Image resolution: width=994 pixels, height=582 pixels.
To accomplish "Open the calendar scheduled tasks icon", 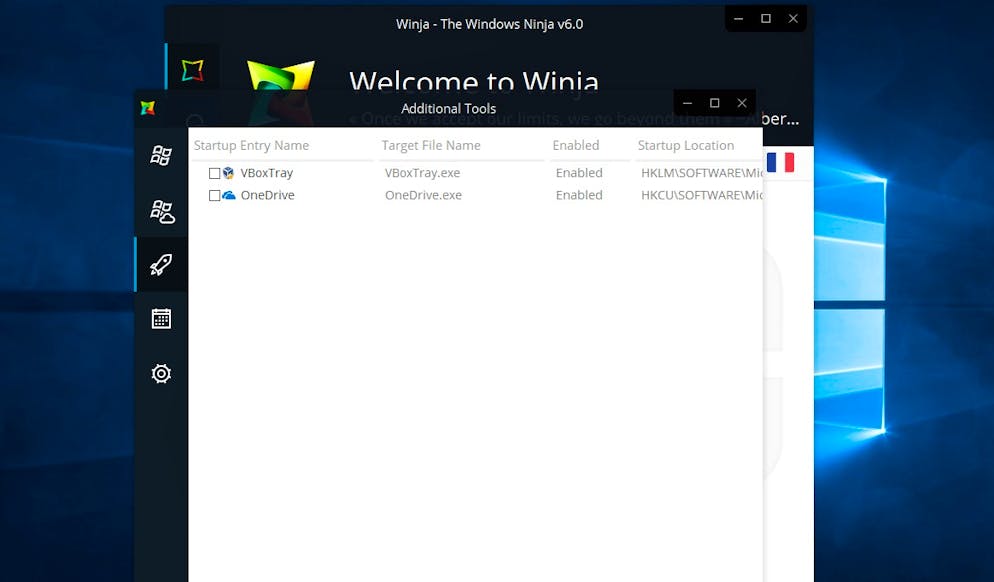I will click(x=161, y=318).
